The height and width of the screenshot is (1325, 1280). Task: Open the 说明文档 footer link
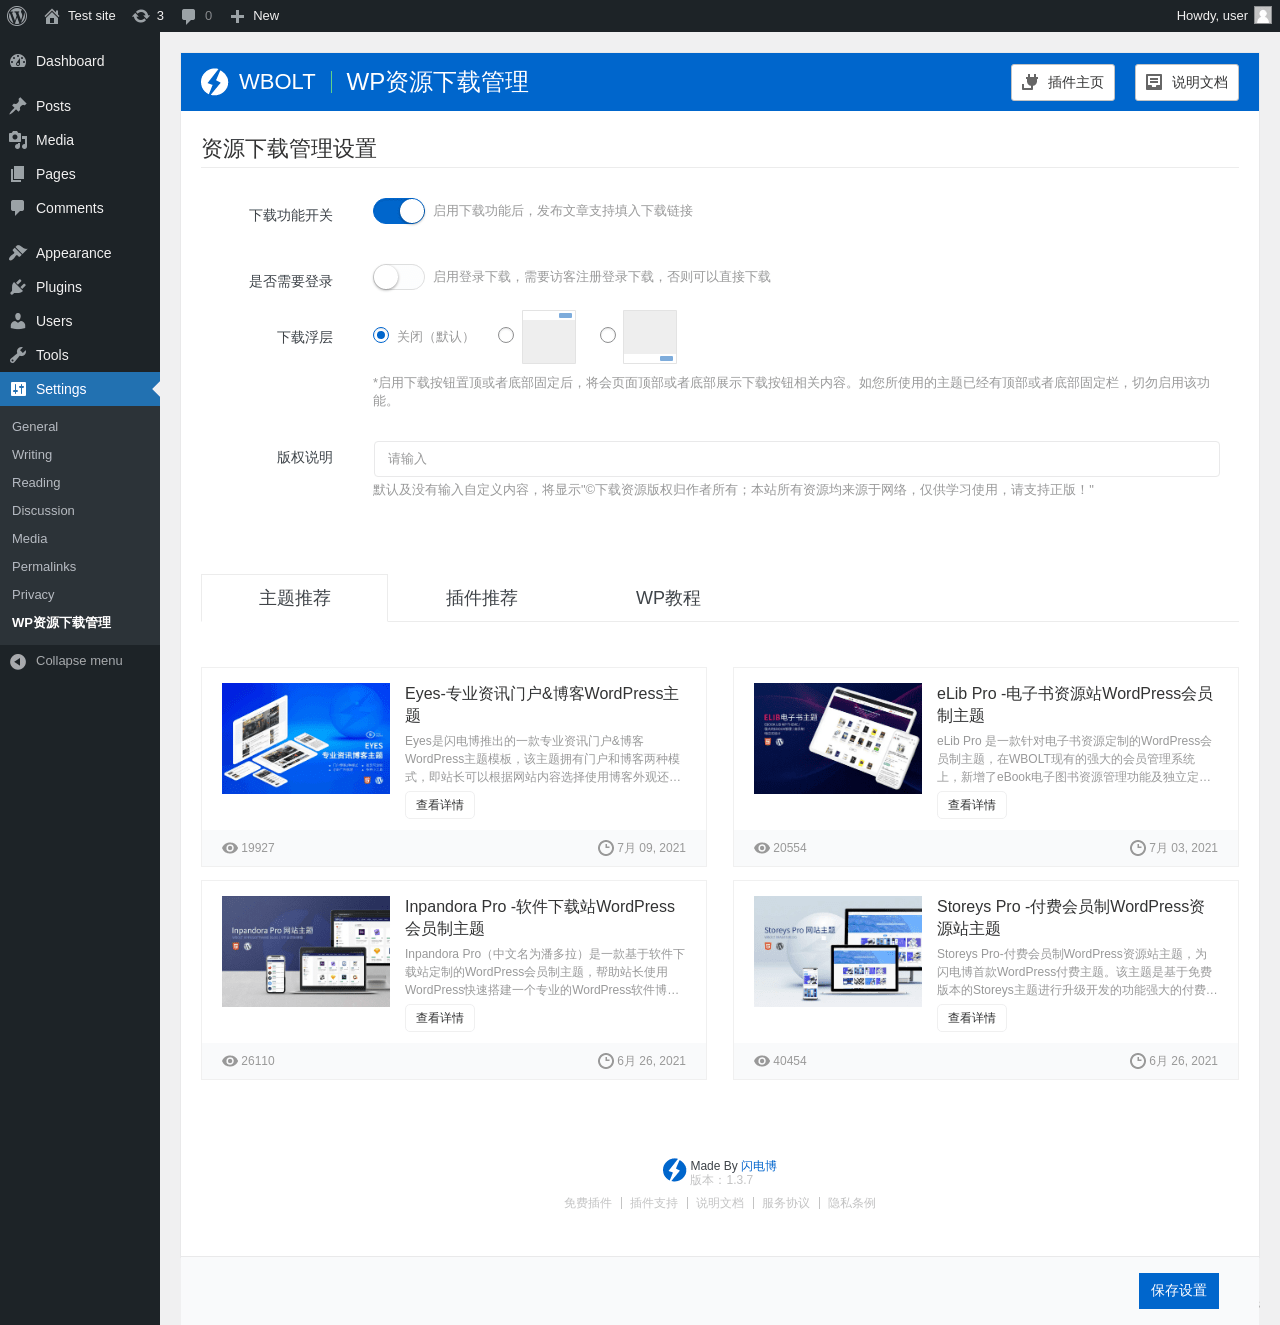coord(720,1203)
